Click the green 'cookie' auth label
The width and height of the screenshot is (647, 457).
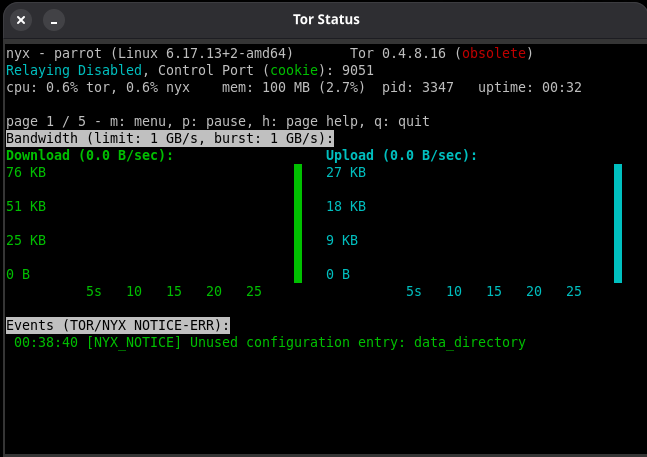(x=294, y=71)
